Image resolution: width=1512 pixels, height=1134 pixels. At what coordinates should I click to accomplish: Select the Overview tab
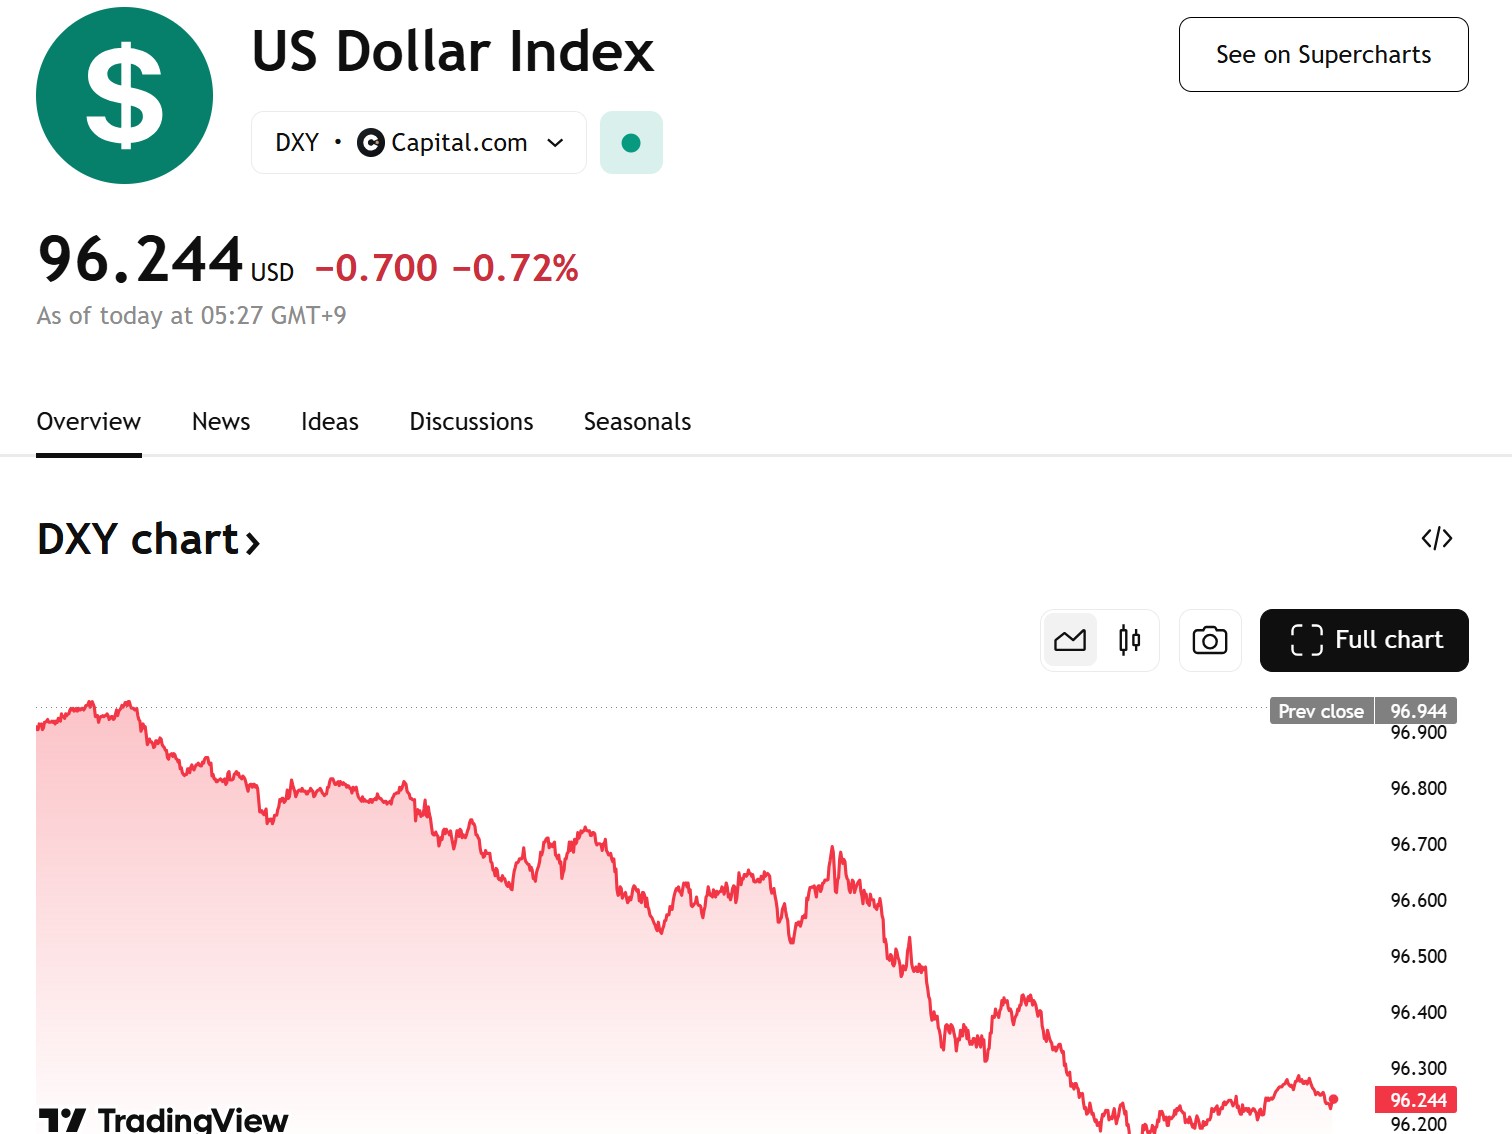(x=89, y=422)
